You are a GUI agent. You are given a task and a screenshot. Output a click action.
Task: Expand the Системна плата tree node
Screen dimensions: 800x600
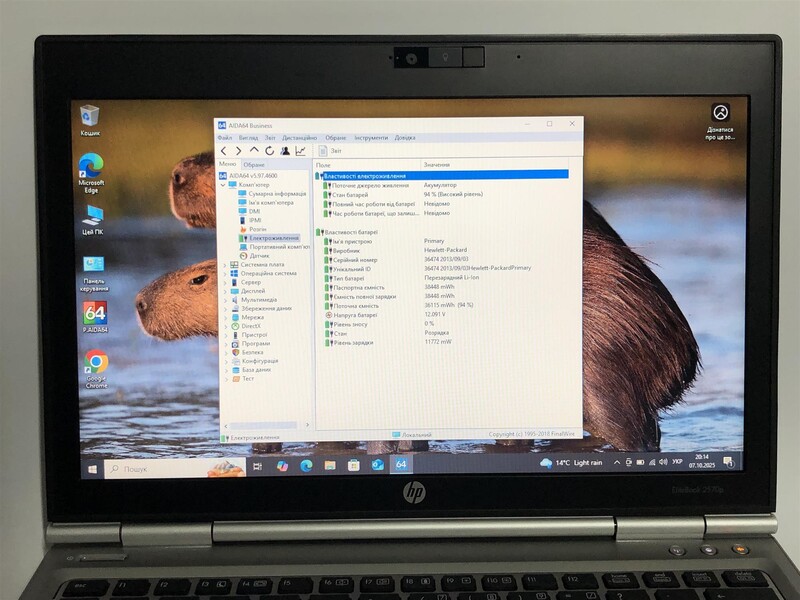[226, 266]
